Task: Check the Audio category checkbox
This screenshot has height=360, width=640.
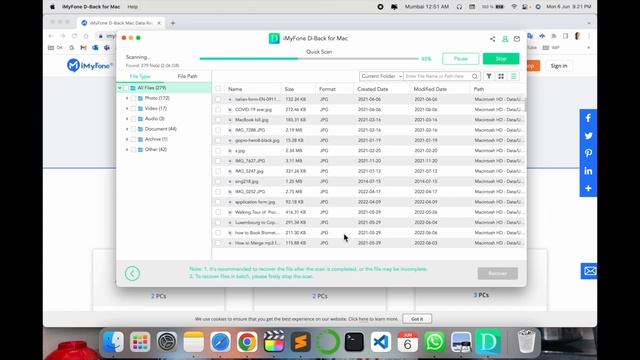Action: click(x=133, y=119)
